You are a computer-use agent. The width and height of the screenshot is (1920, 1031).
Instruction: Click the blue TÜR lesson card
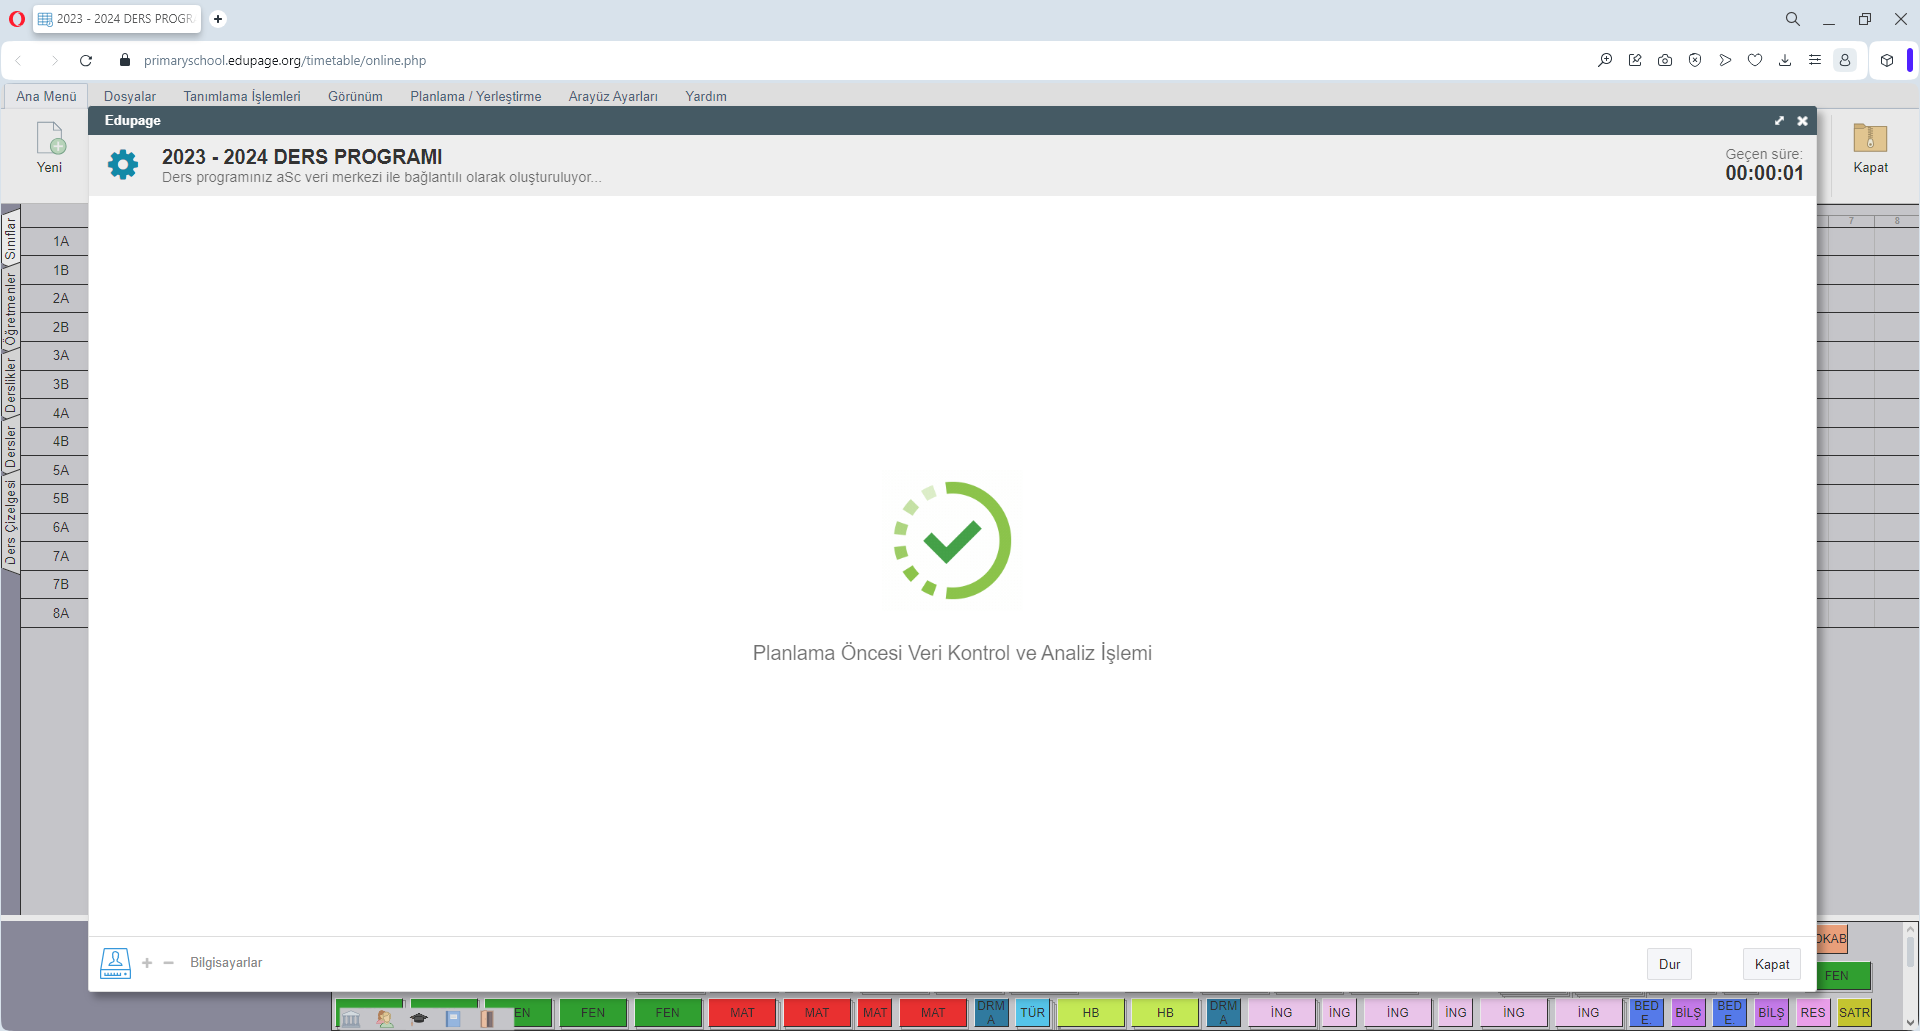(1033, 1012)
